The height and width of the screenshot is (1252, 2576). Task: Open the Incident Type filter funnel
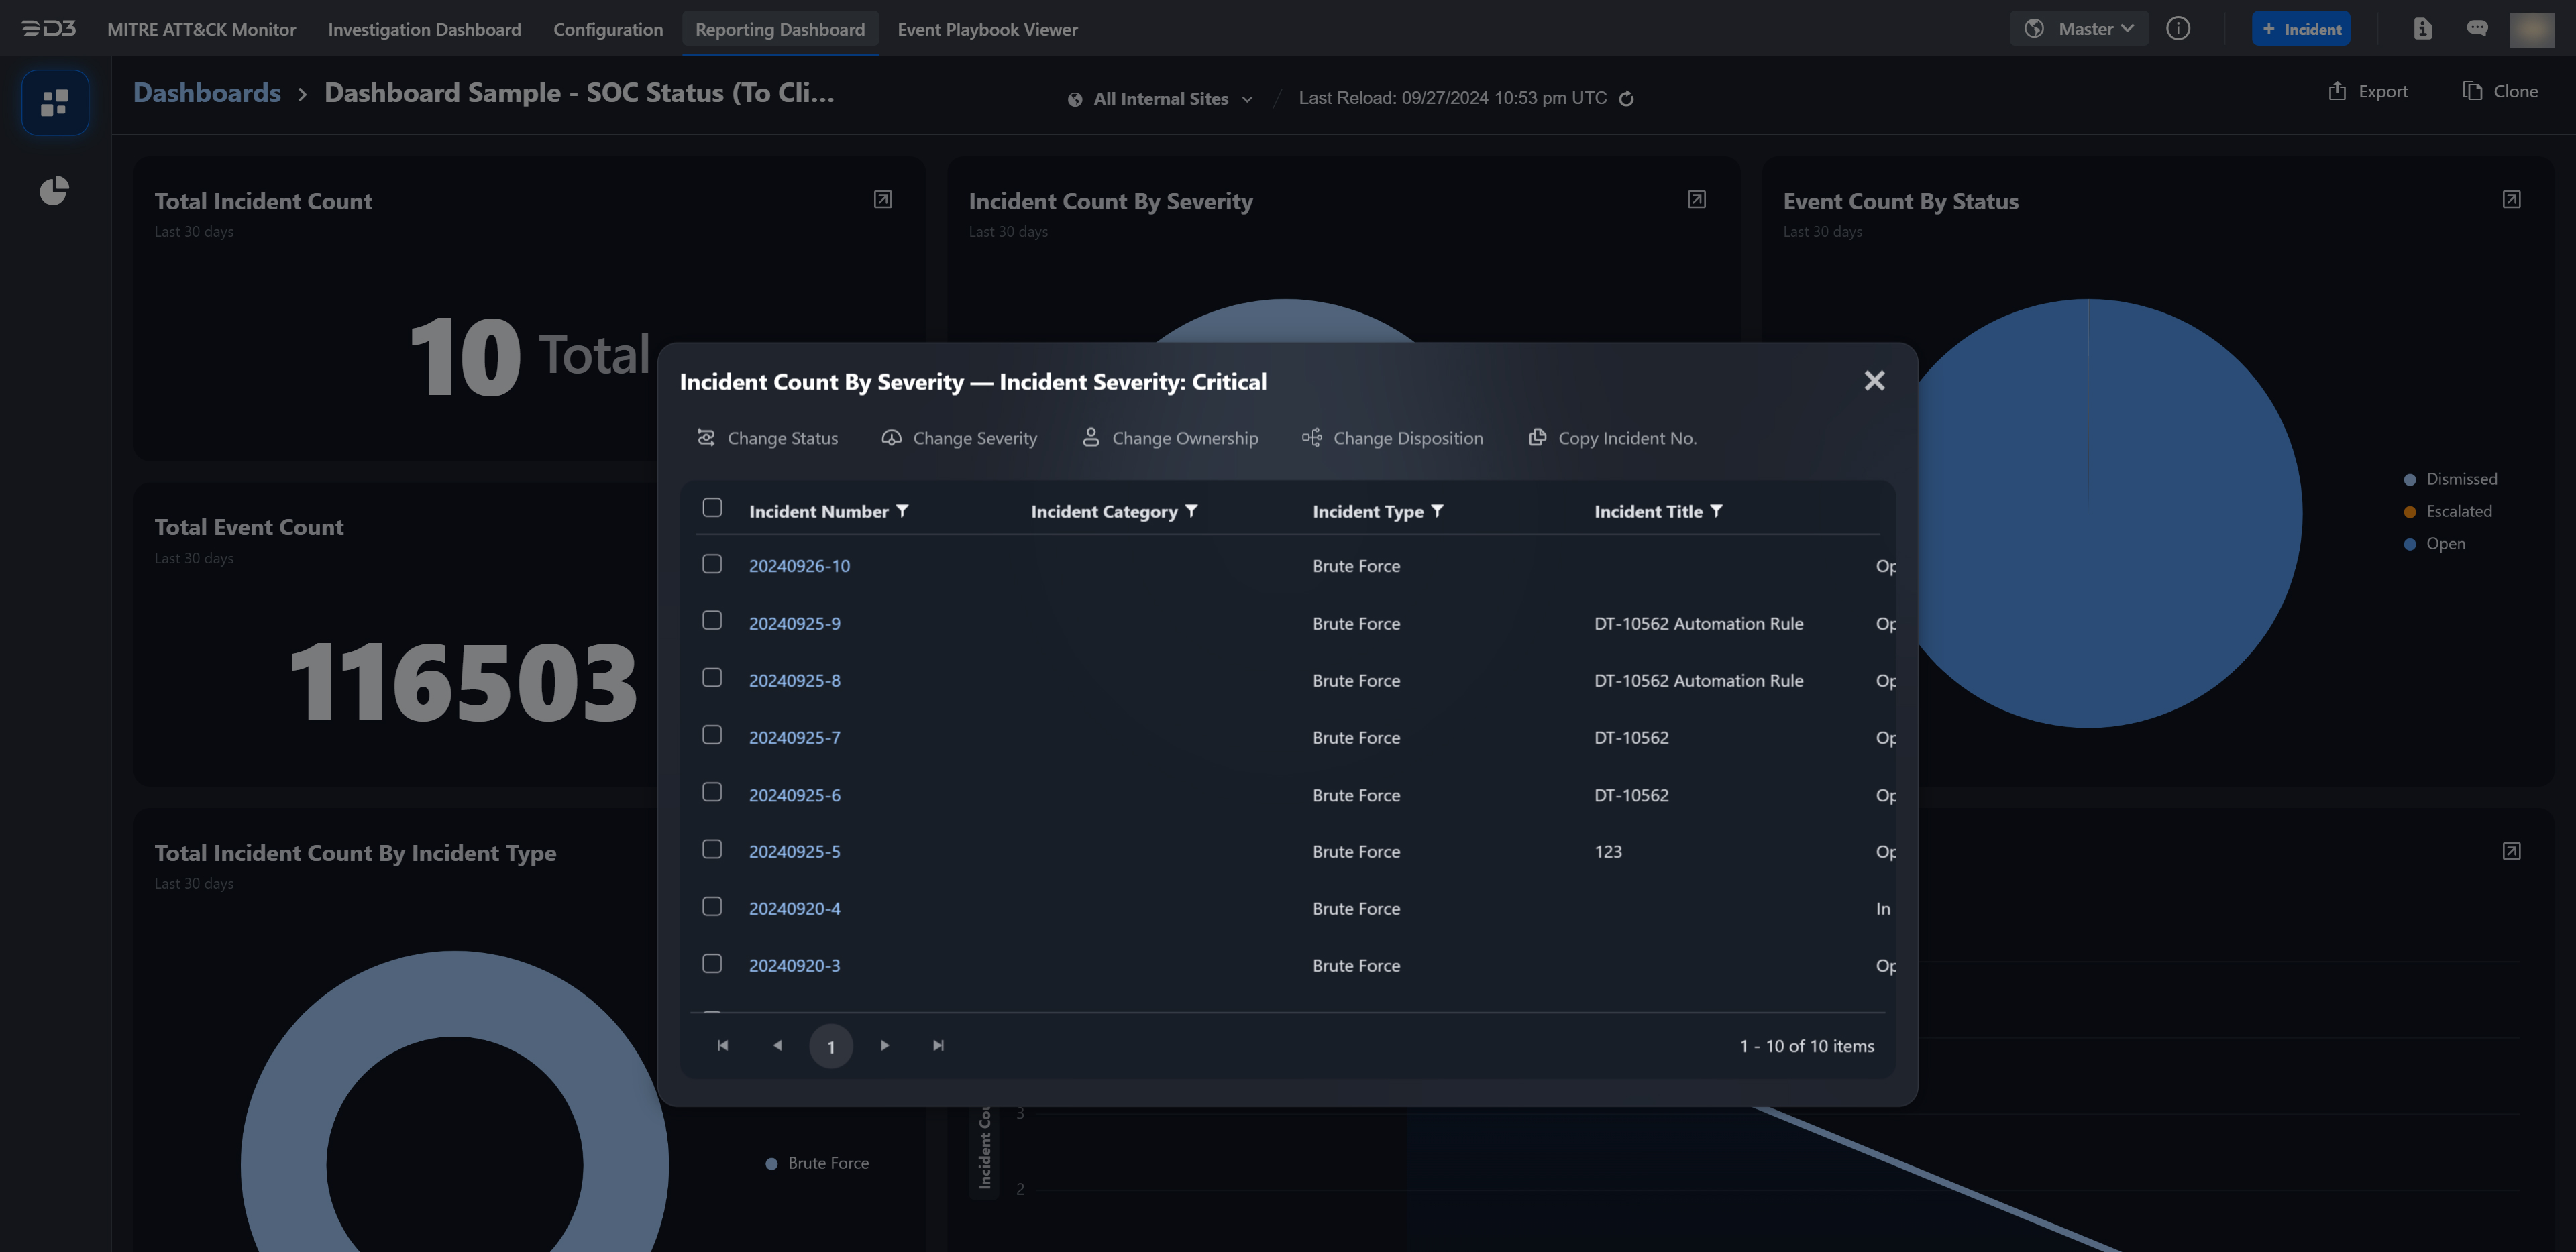coord(1437,511)
